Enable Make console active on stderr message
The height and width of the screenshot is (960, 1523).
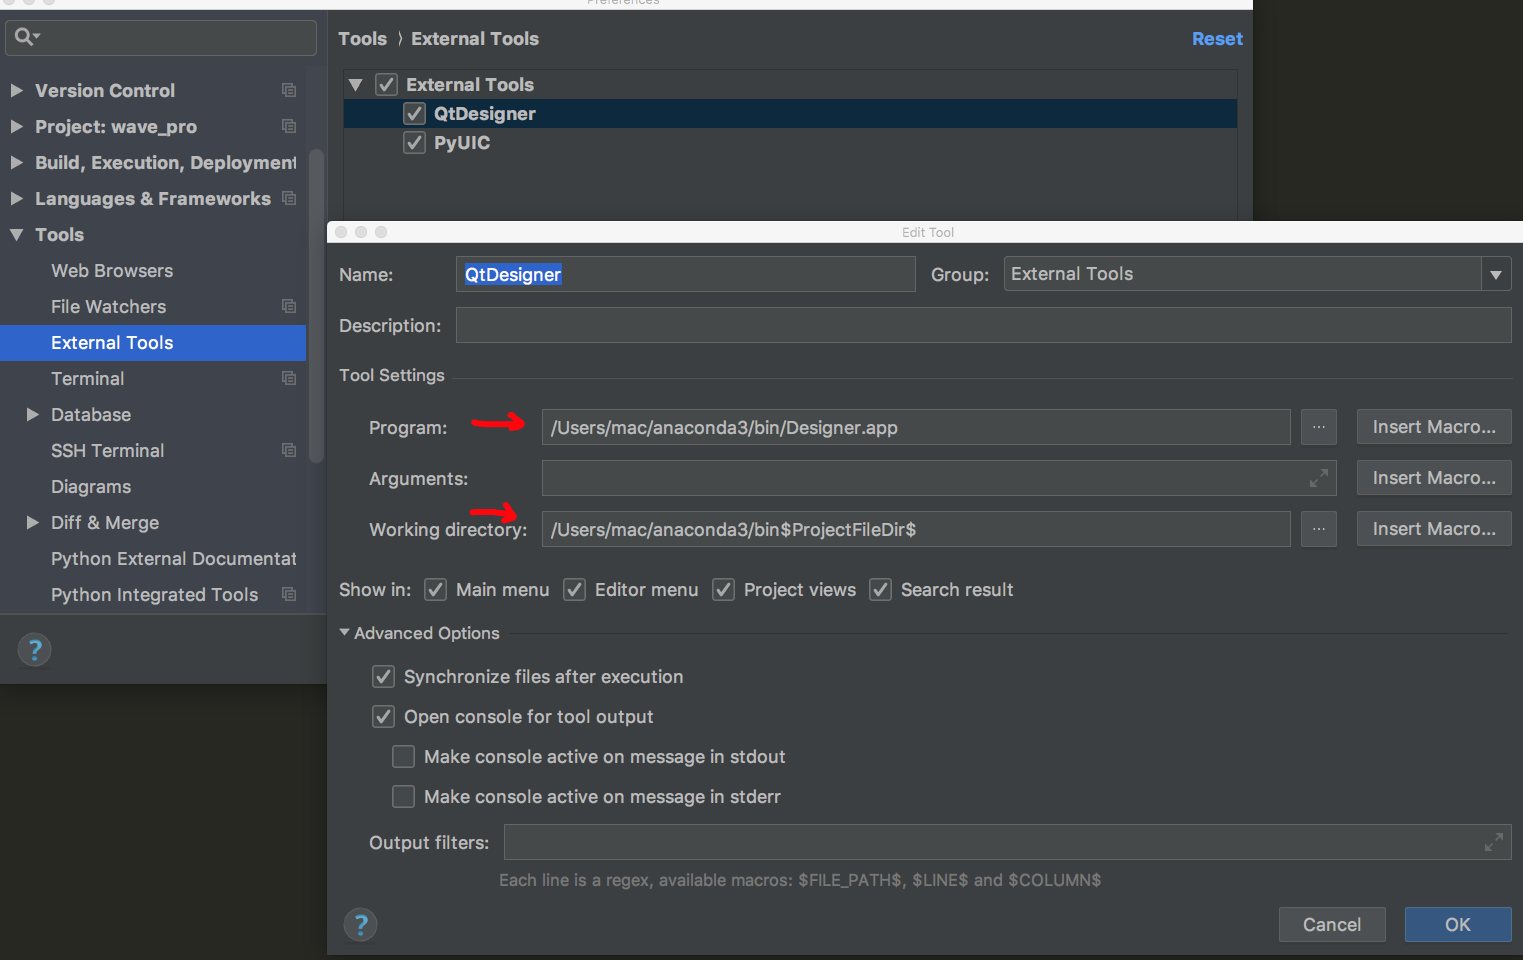(x=403, y=797)
